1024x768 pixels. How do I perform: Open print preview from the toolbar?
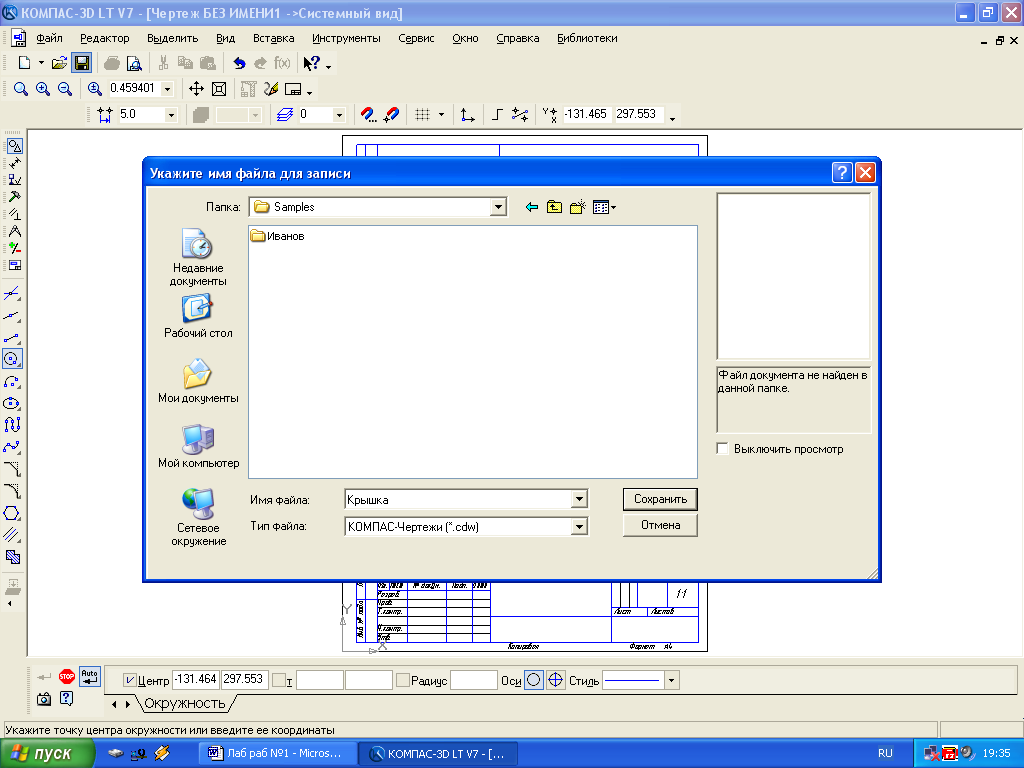(134, 63)
